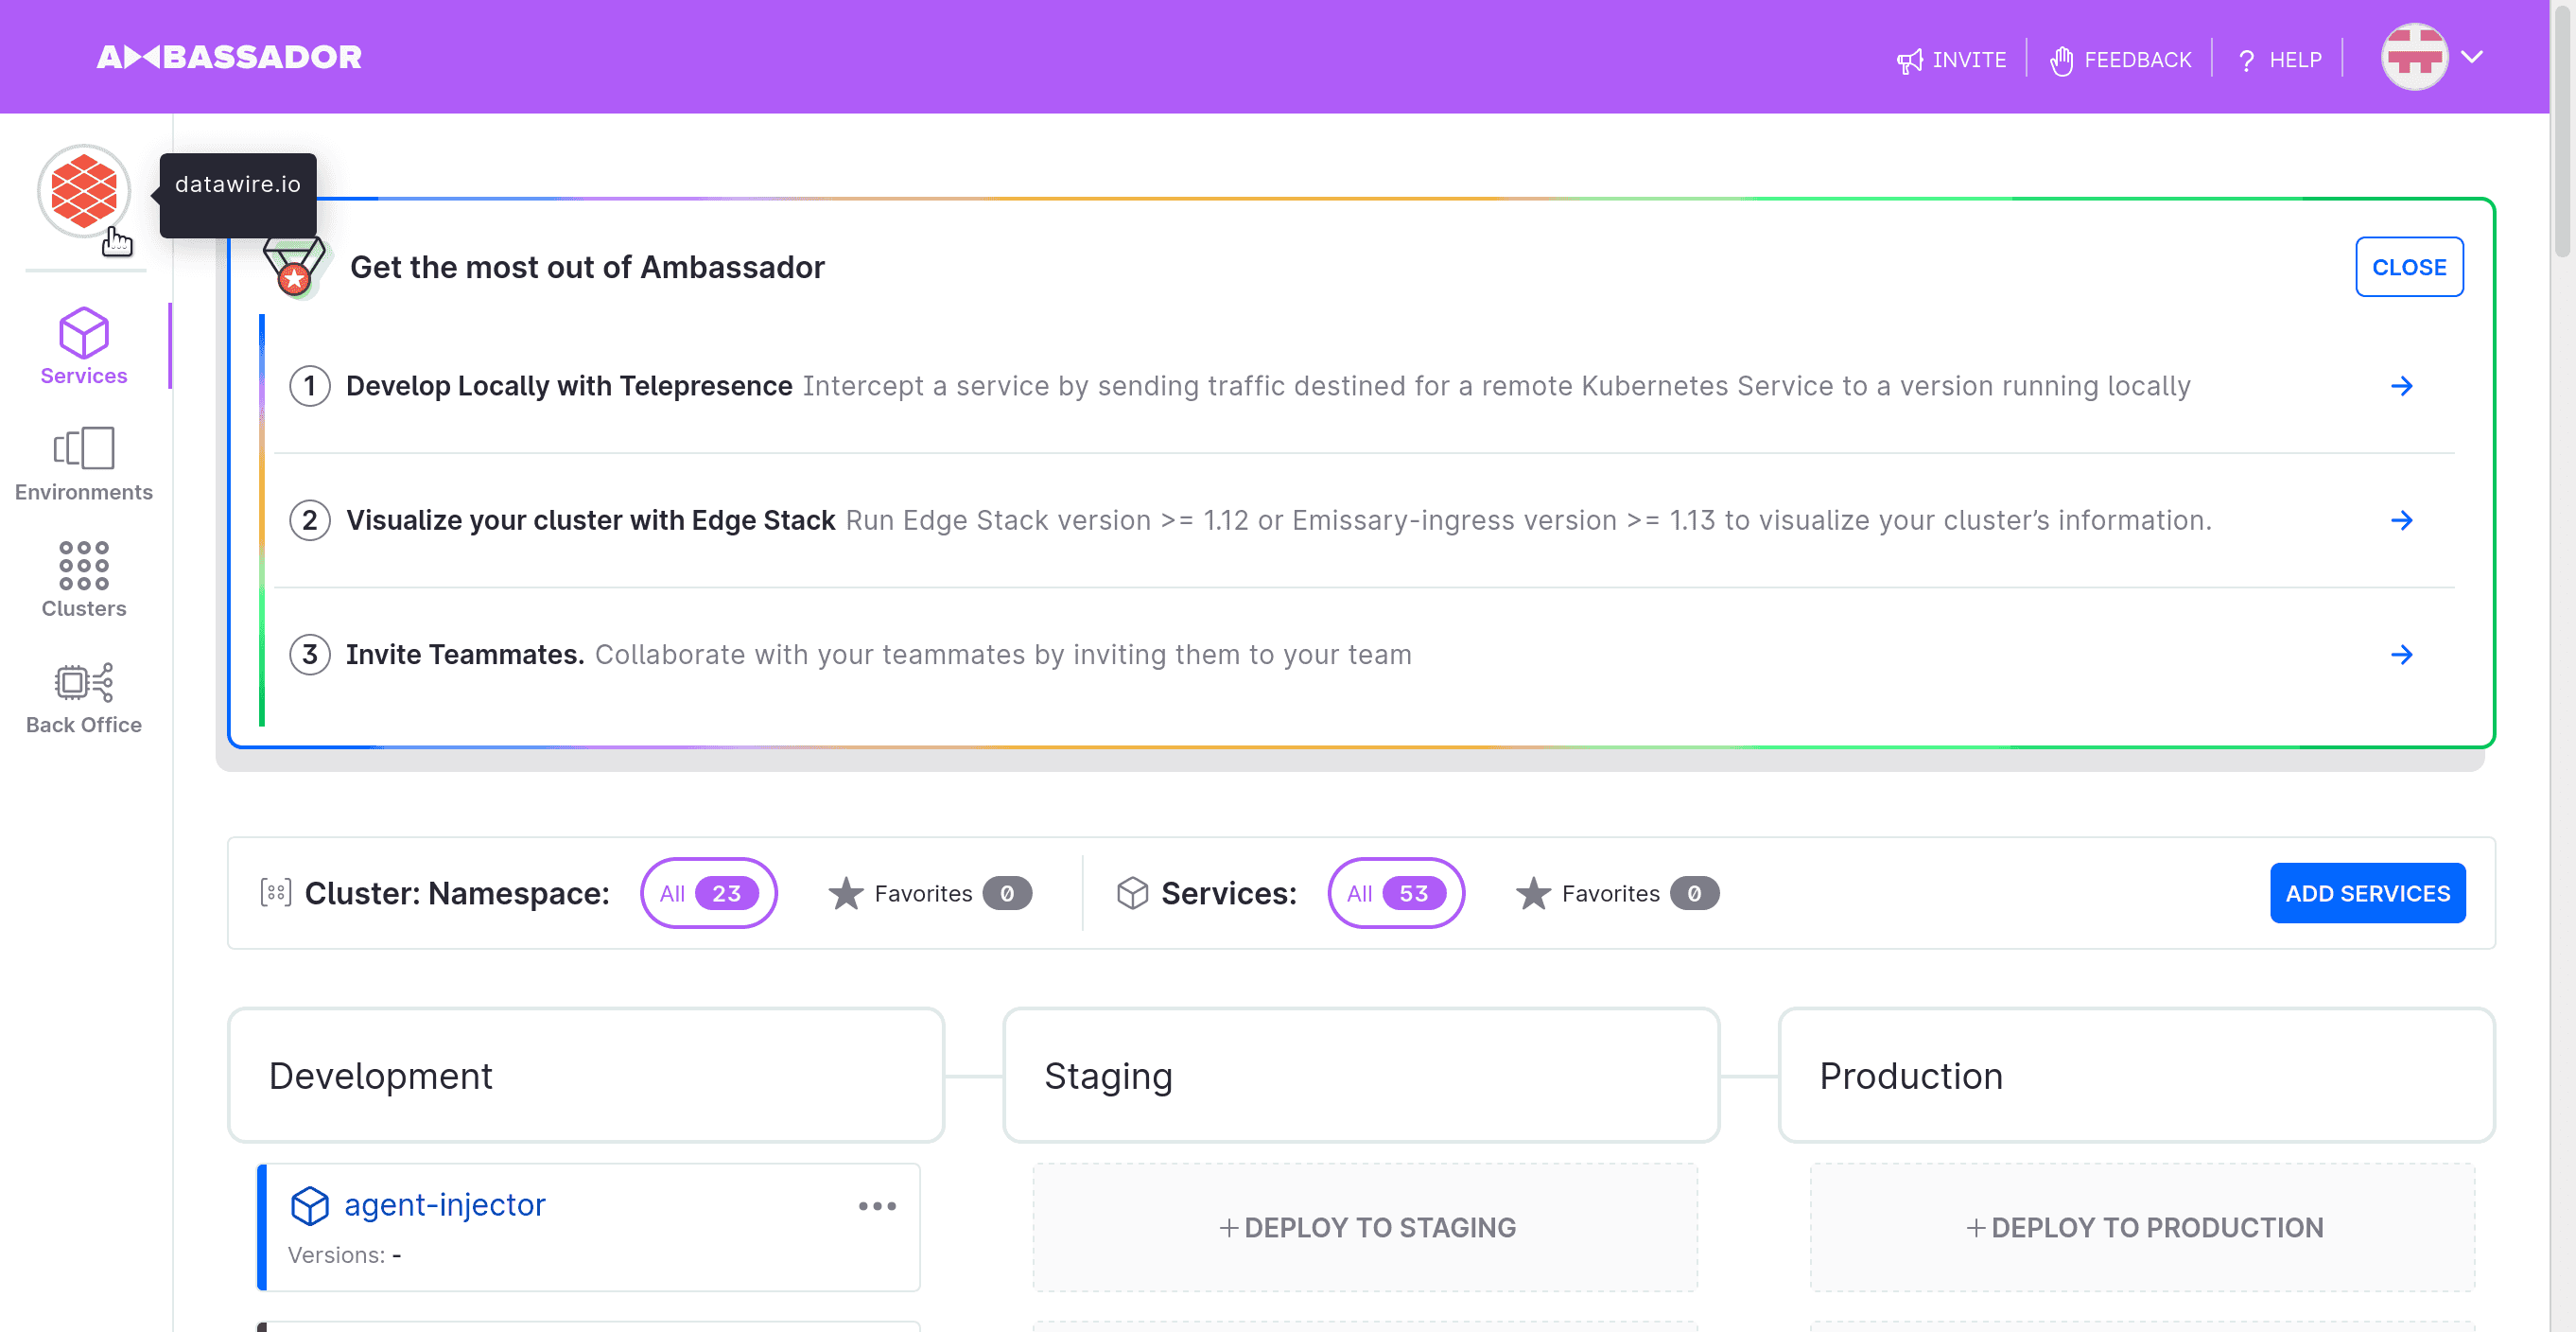Open Services in the sidebar

tap(84, 347)
